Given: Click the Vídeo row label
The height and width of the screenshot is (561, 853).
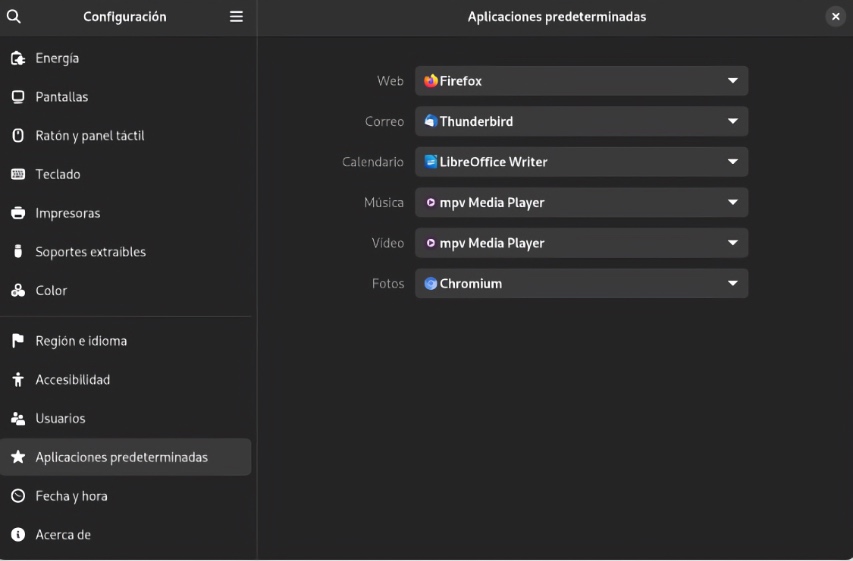Looking at the screenshot, I should coord(387,243).
